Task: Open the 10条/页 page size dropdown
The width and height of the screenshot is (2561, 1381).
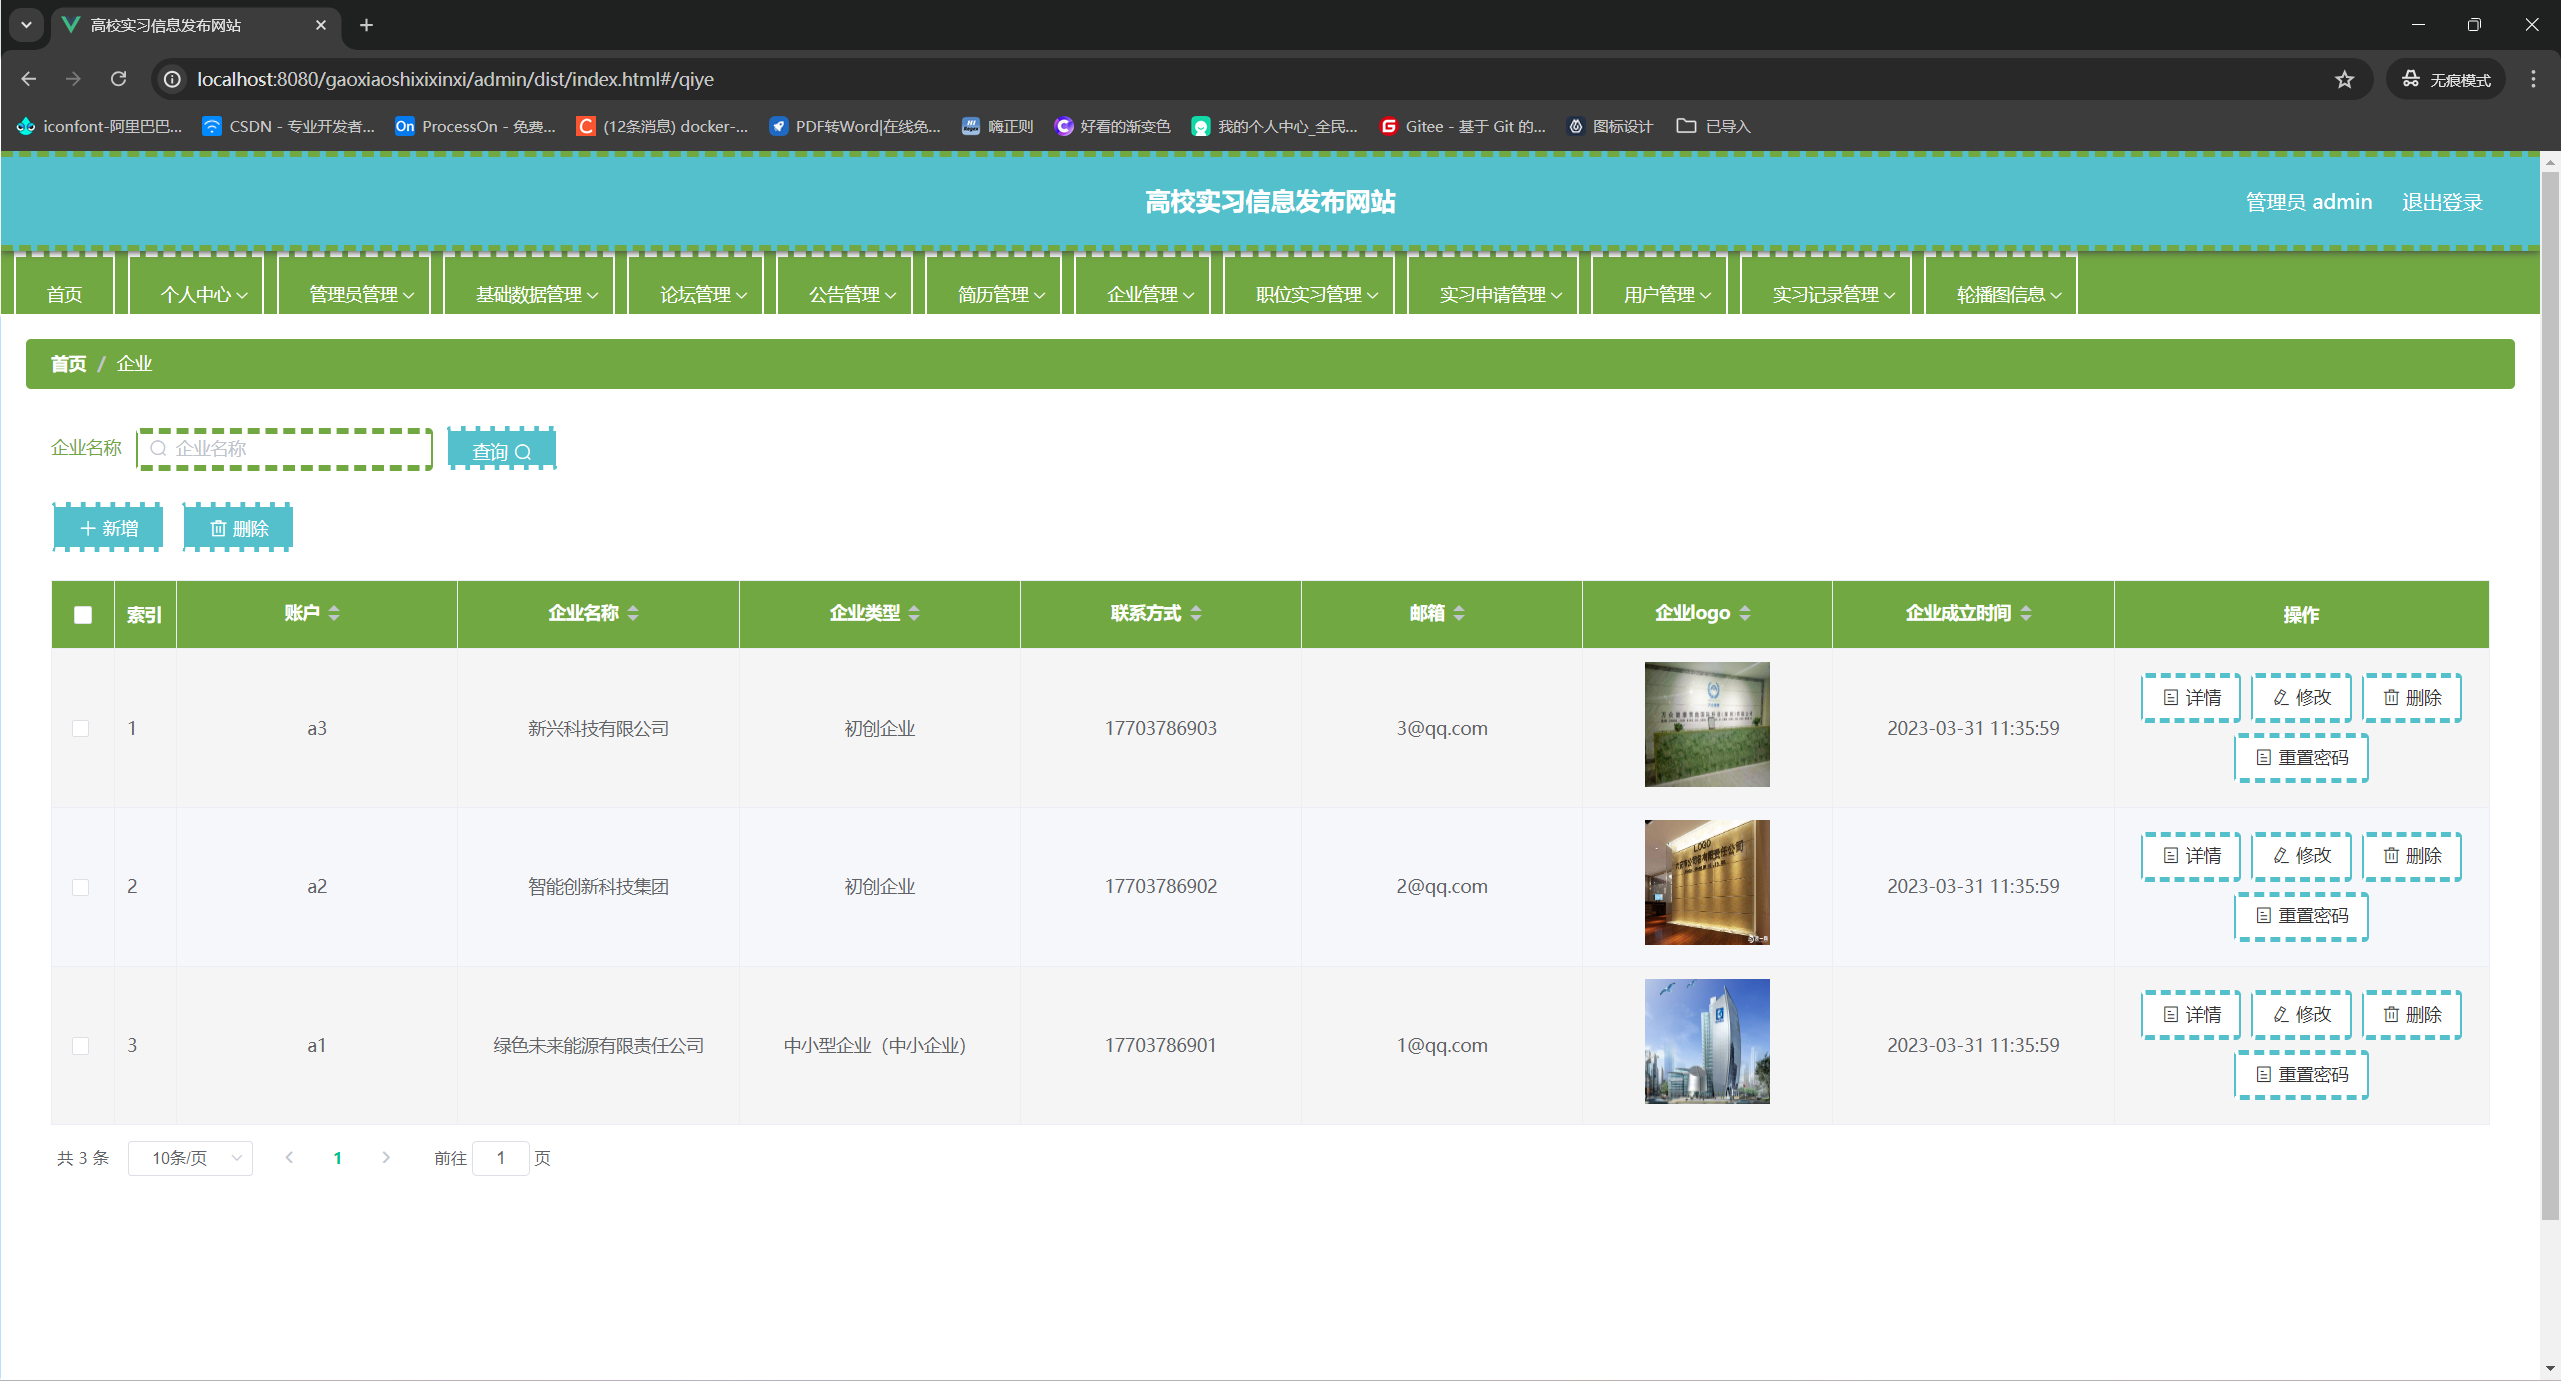Action: [x=190, y=1158]
